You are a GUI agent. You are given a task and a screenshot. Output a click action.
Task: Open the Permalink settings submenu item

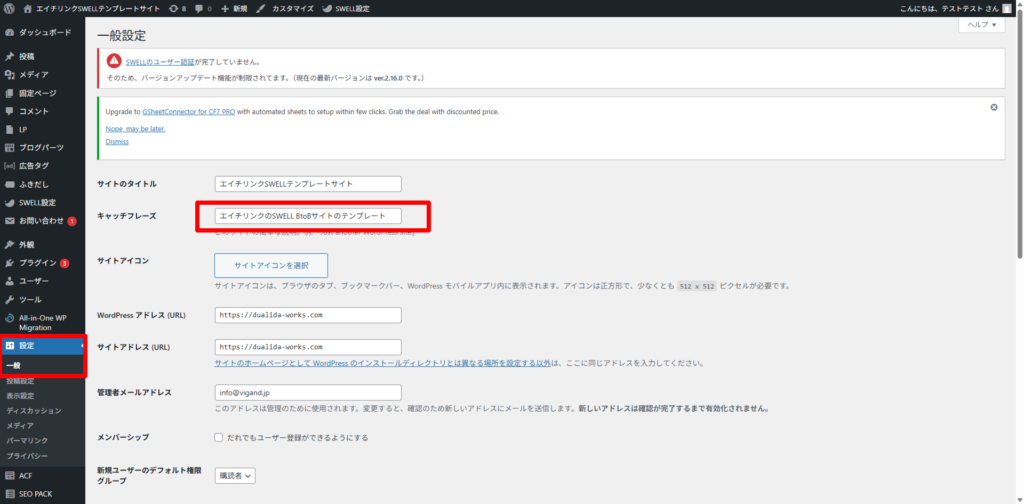[x=27, y=440]
